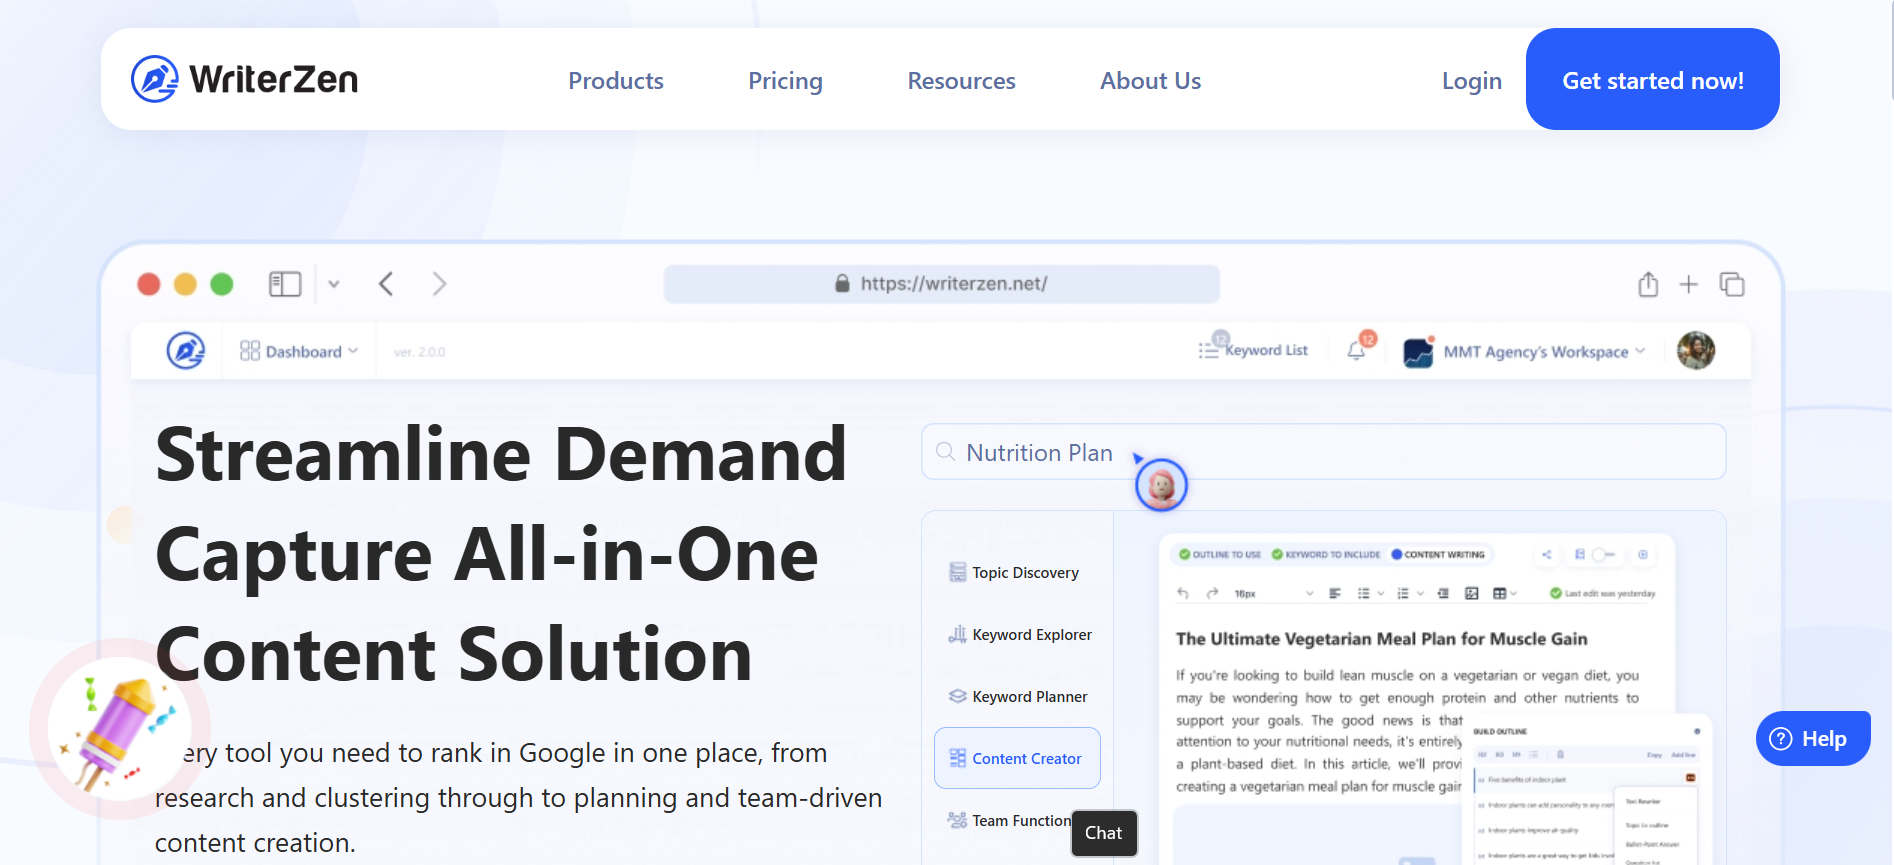Click the trash icon in Build Outline toolbar

point(1560,754)
